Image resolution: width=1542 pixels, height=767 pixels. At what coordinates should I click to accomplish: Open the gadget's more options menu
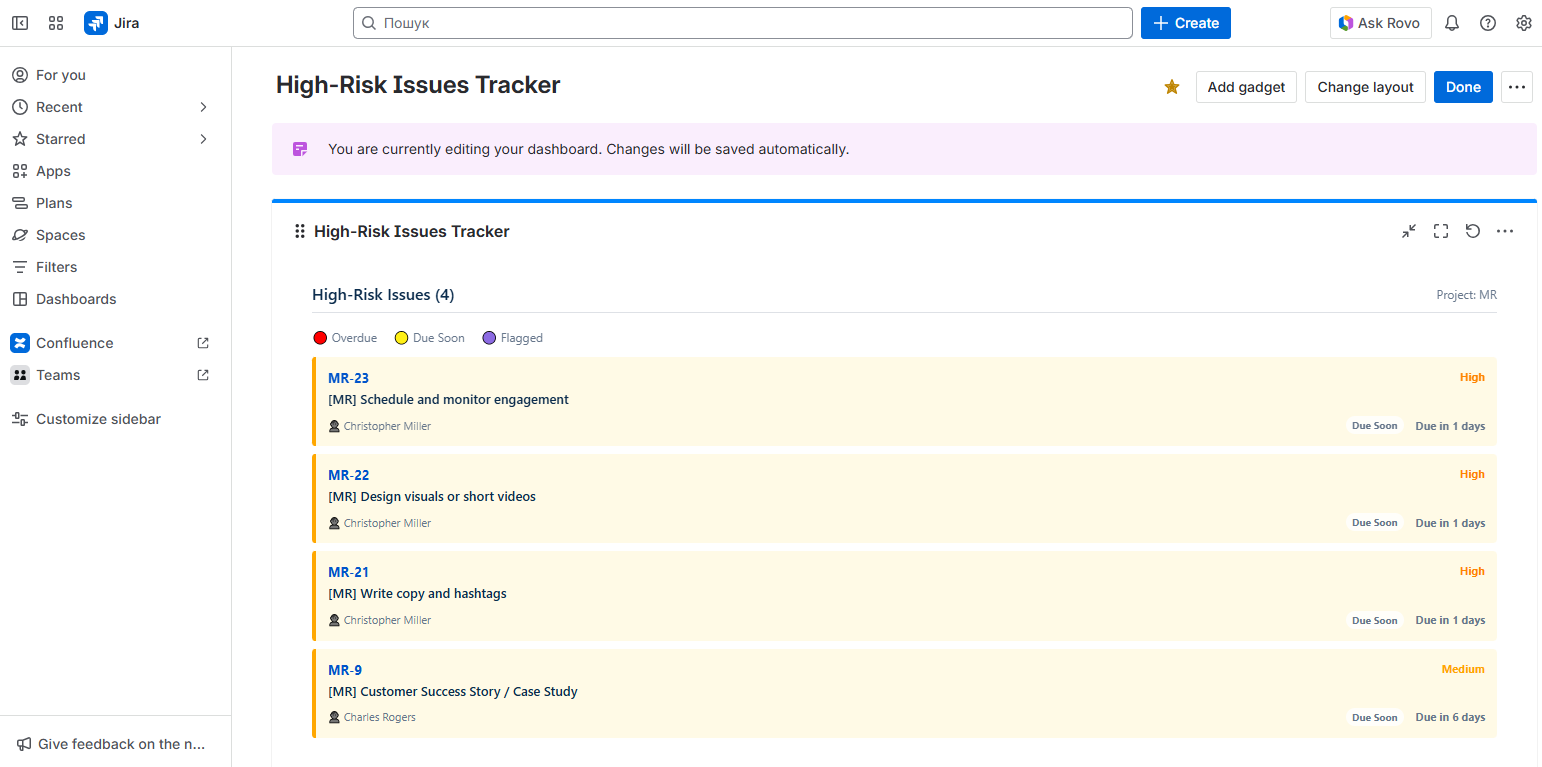coord(1505,231)
